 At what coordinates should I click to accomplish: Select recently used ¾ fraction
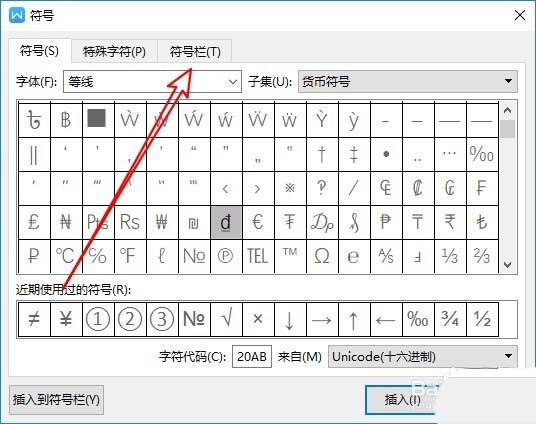(451, 319)
